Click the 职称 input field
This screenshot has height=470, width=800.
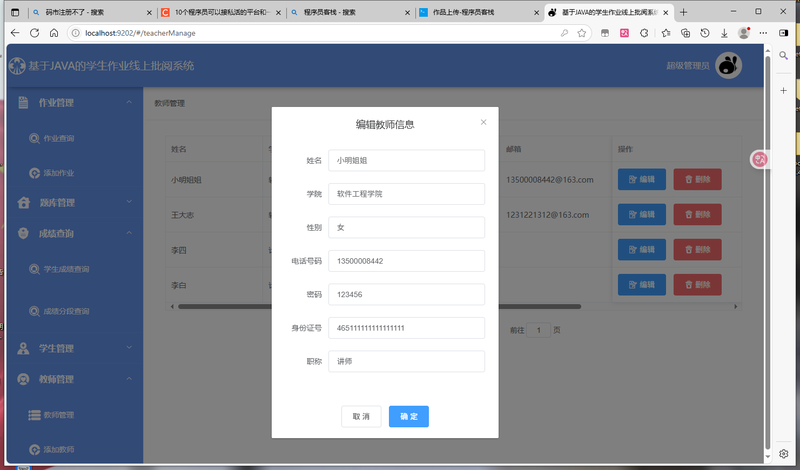[406, 361]
